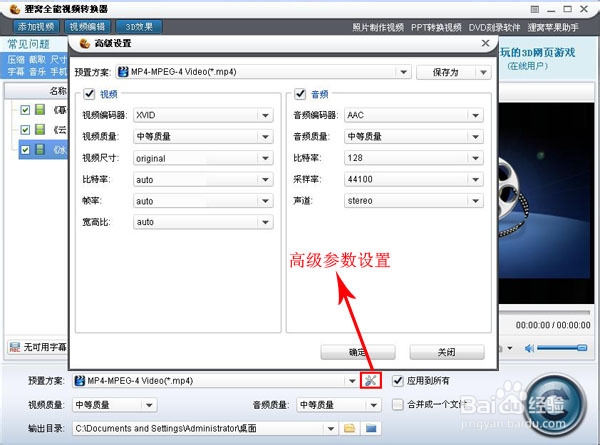Click the subtitle icon labeled 无可用字幕
The width and height of the screenshot is (600, 445).
(15, 347)
